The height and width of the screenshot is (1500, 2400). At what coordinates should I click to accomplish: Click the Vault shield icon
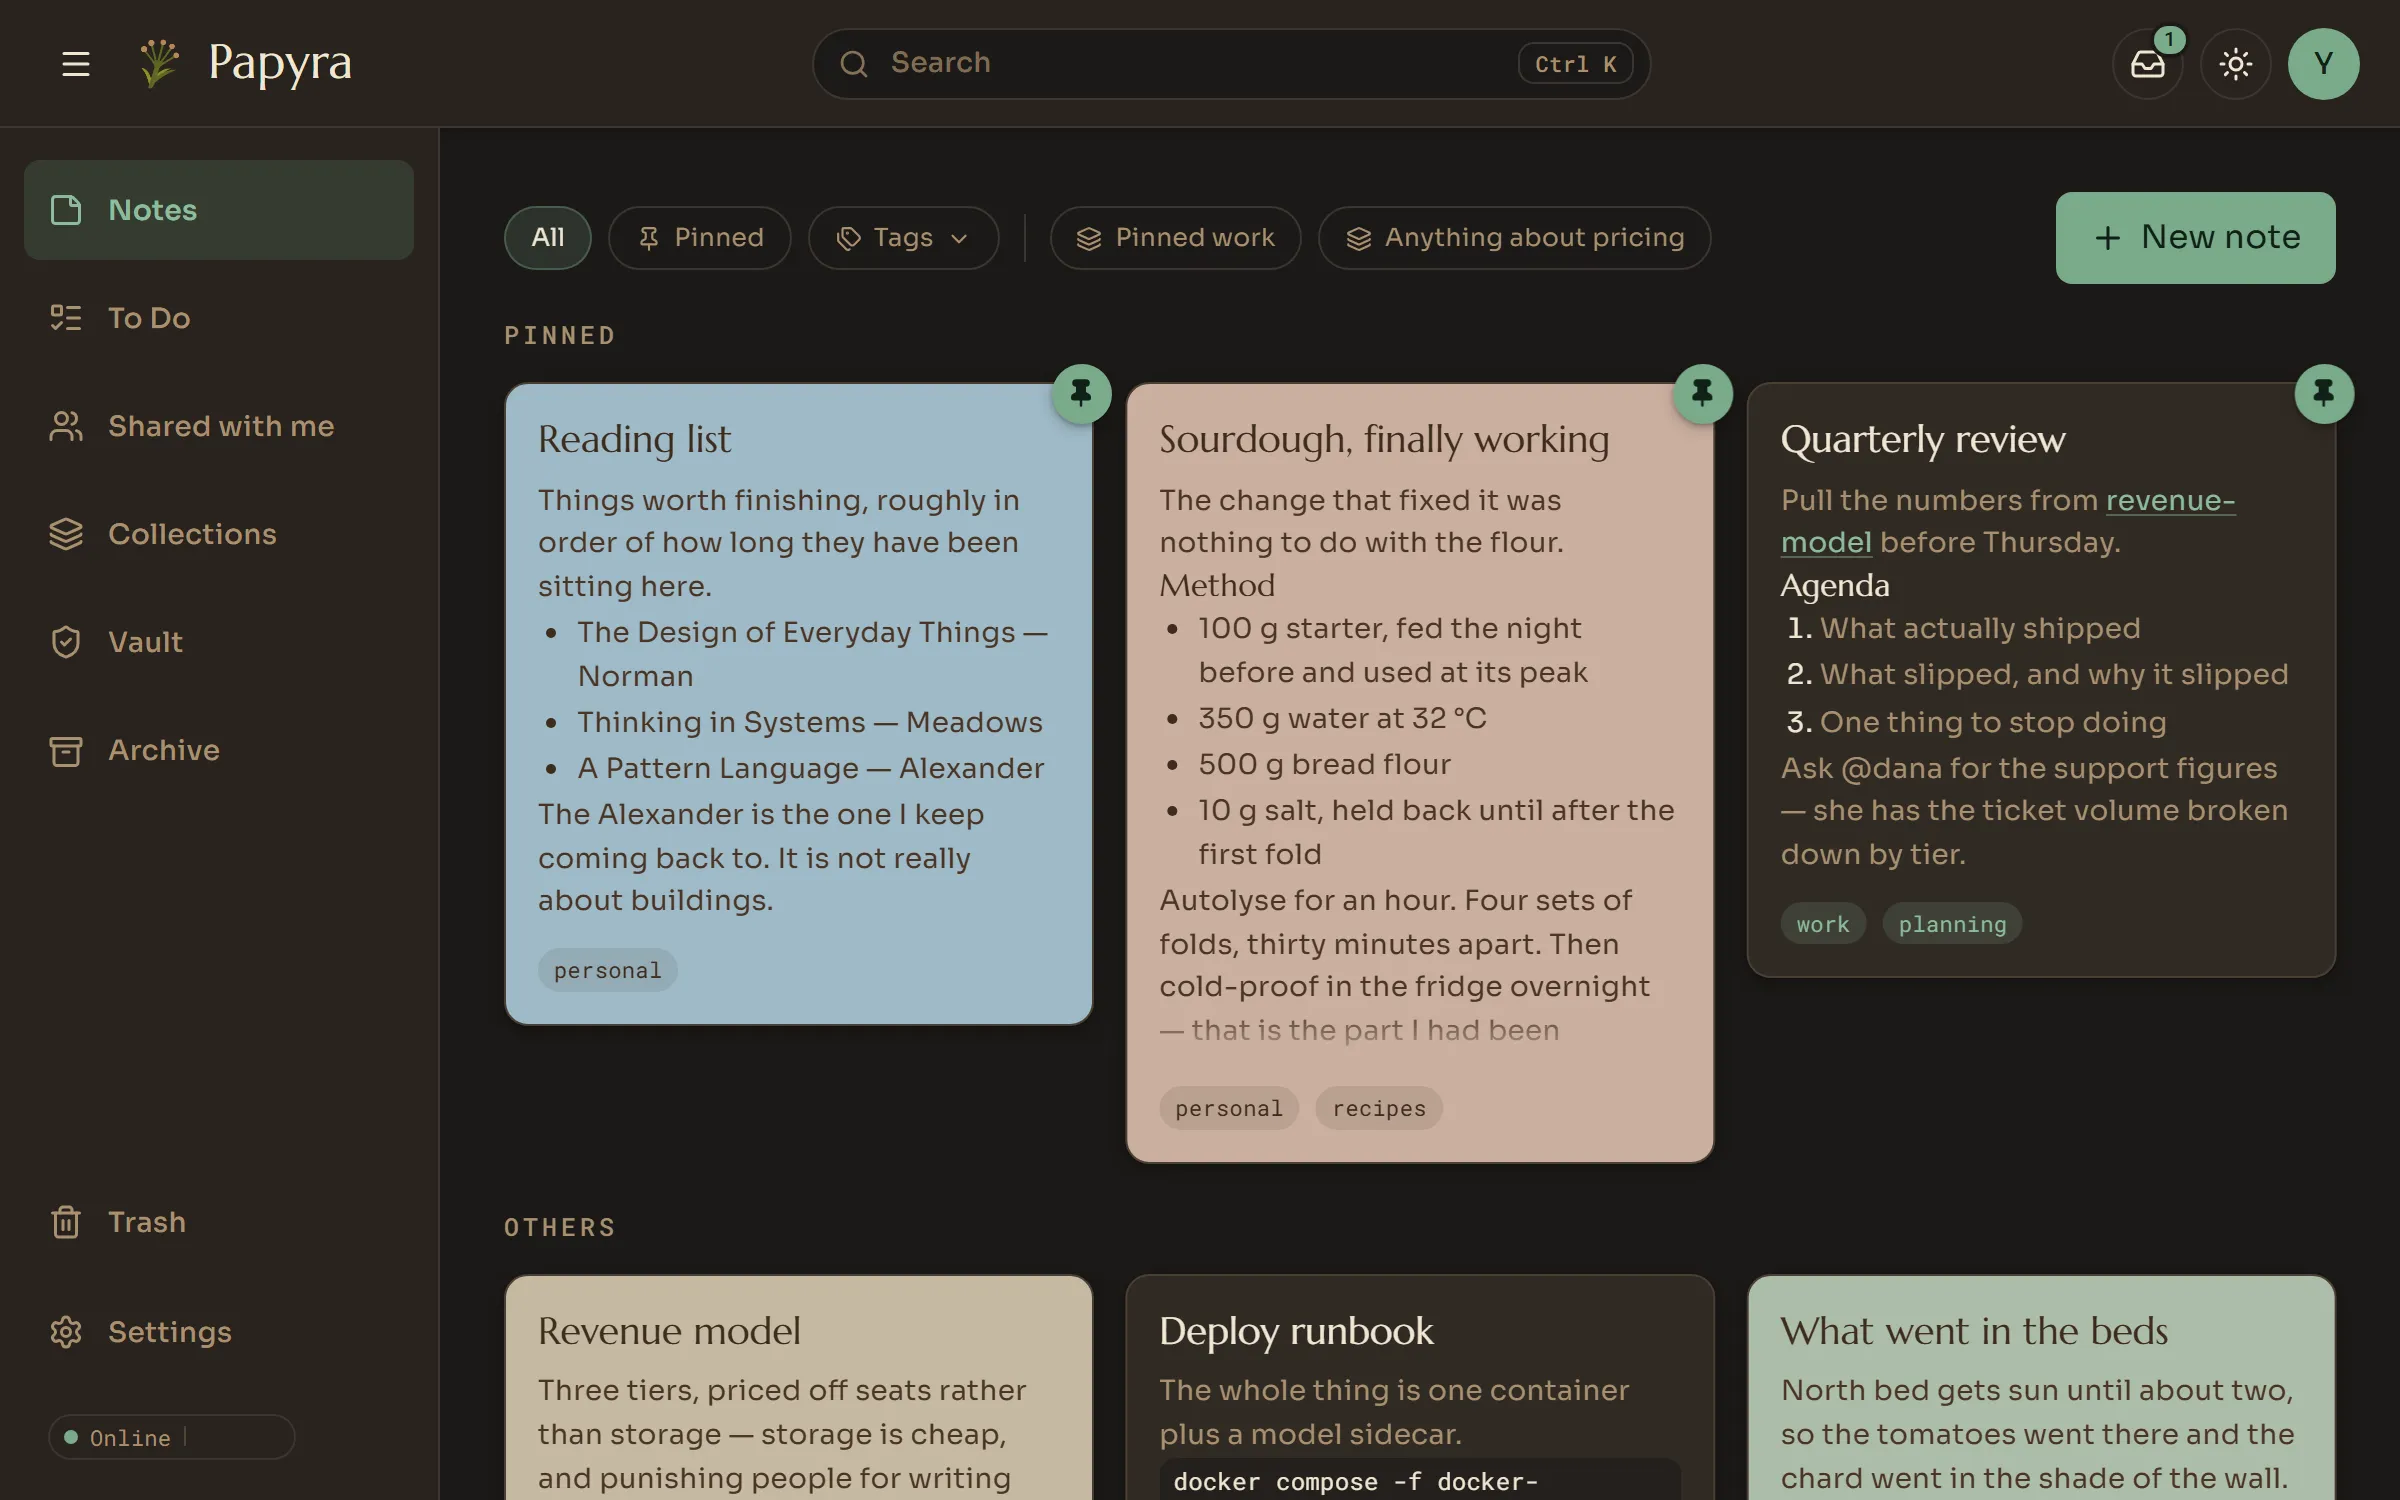coord(66,642)
